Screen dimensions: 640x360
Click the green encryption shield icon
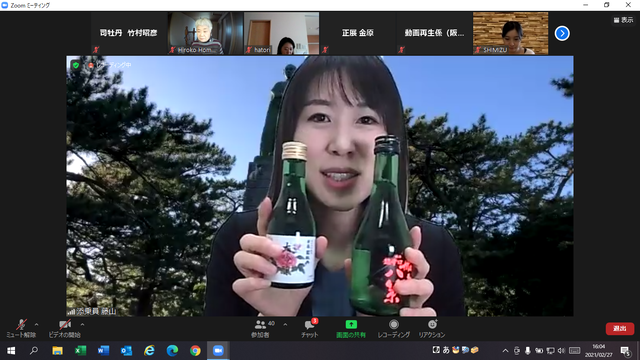tap(76, 65)
